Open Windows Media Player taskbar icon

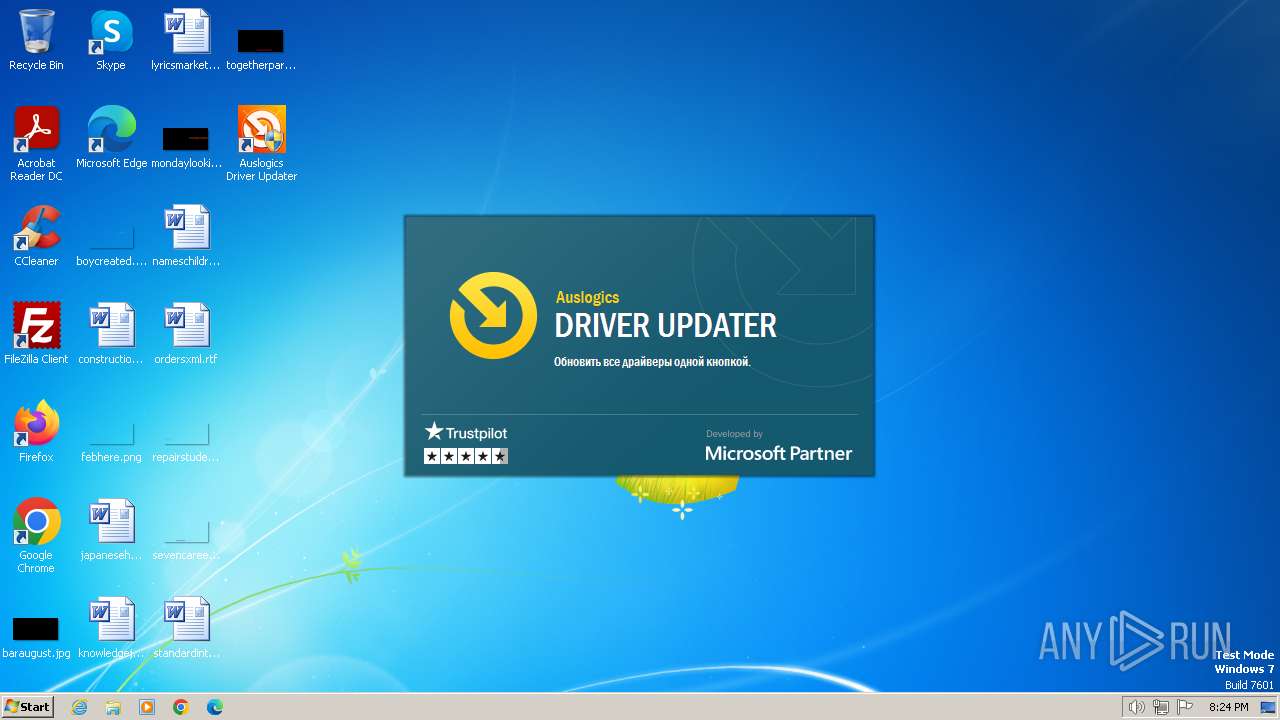(x=147, y=707)
